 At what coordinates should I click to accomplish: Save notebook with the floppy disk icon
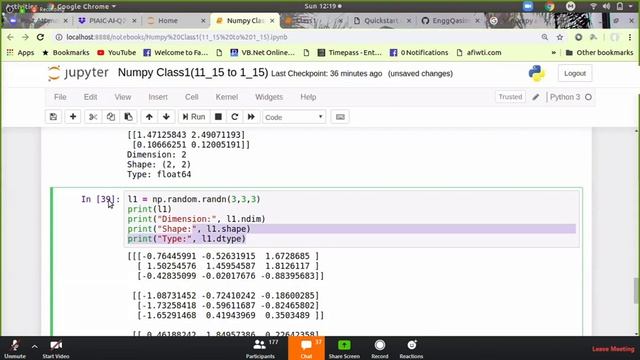(53, 117)
